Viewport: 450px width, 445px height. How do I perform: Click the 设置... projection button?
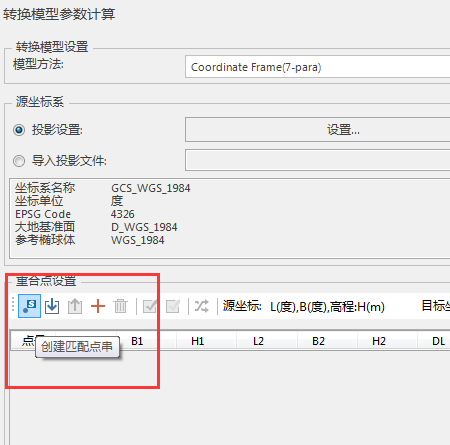(318, 129)
